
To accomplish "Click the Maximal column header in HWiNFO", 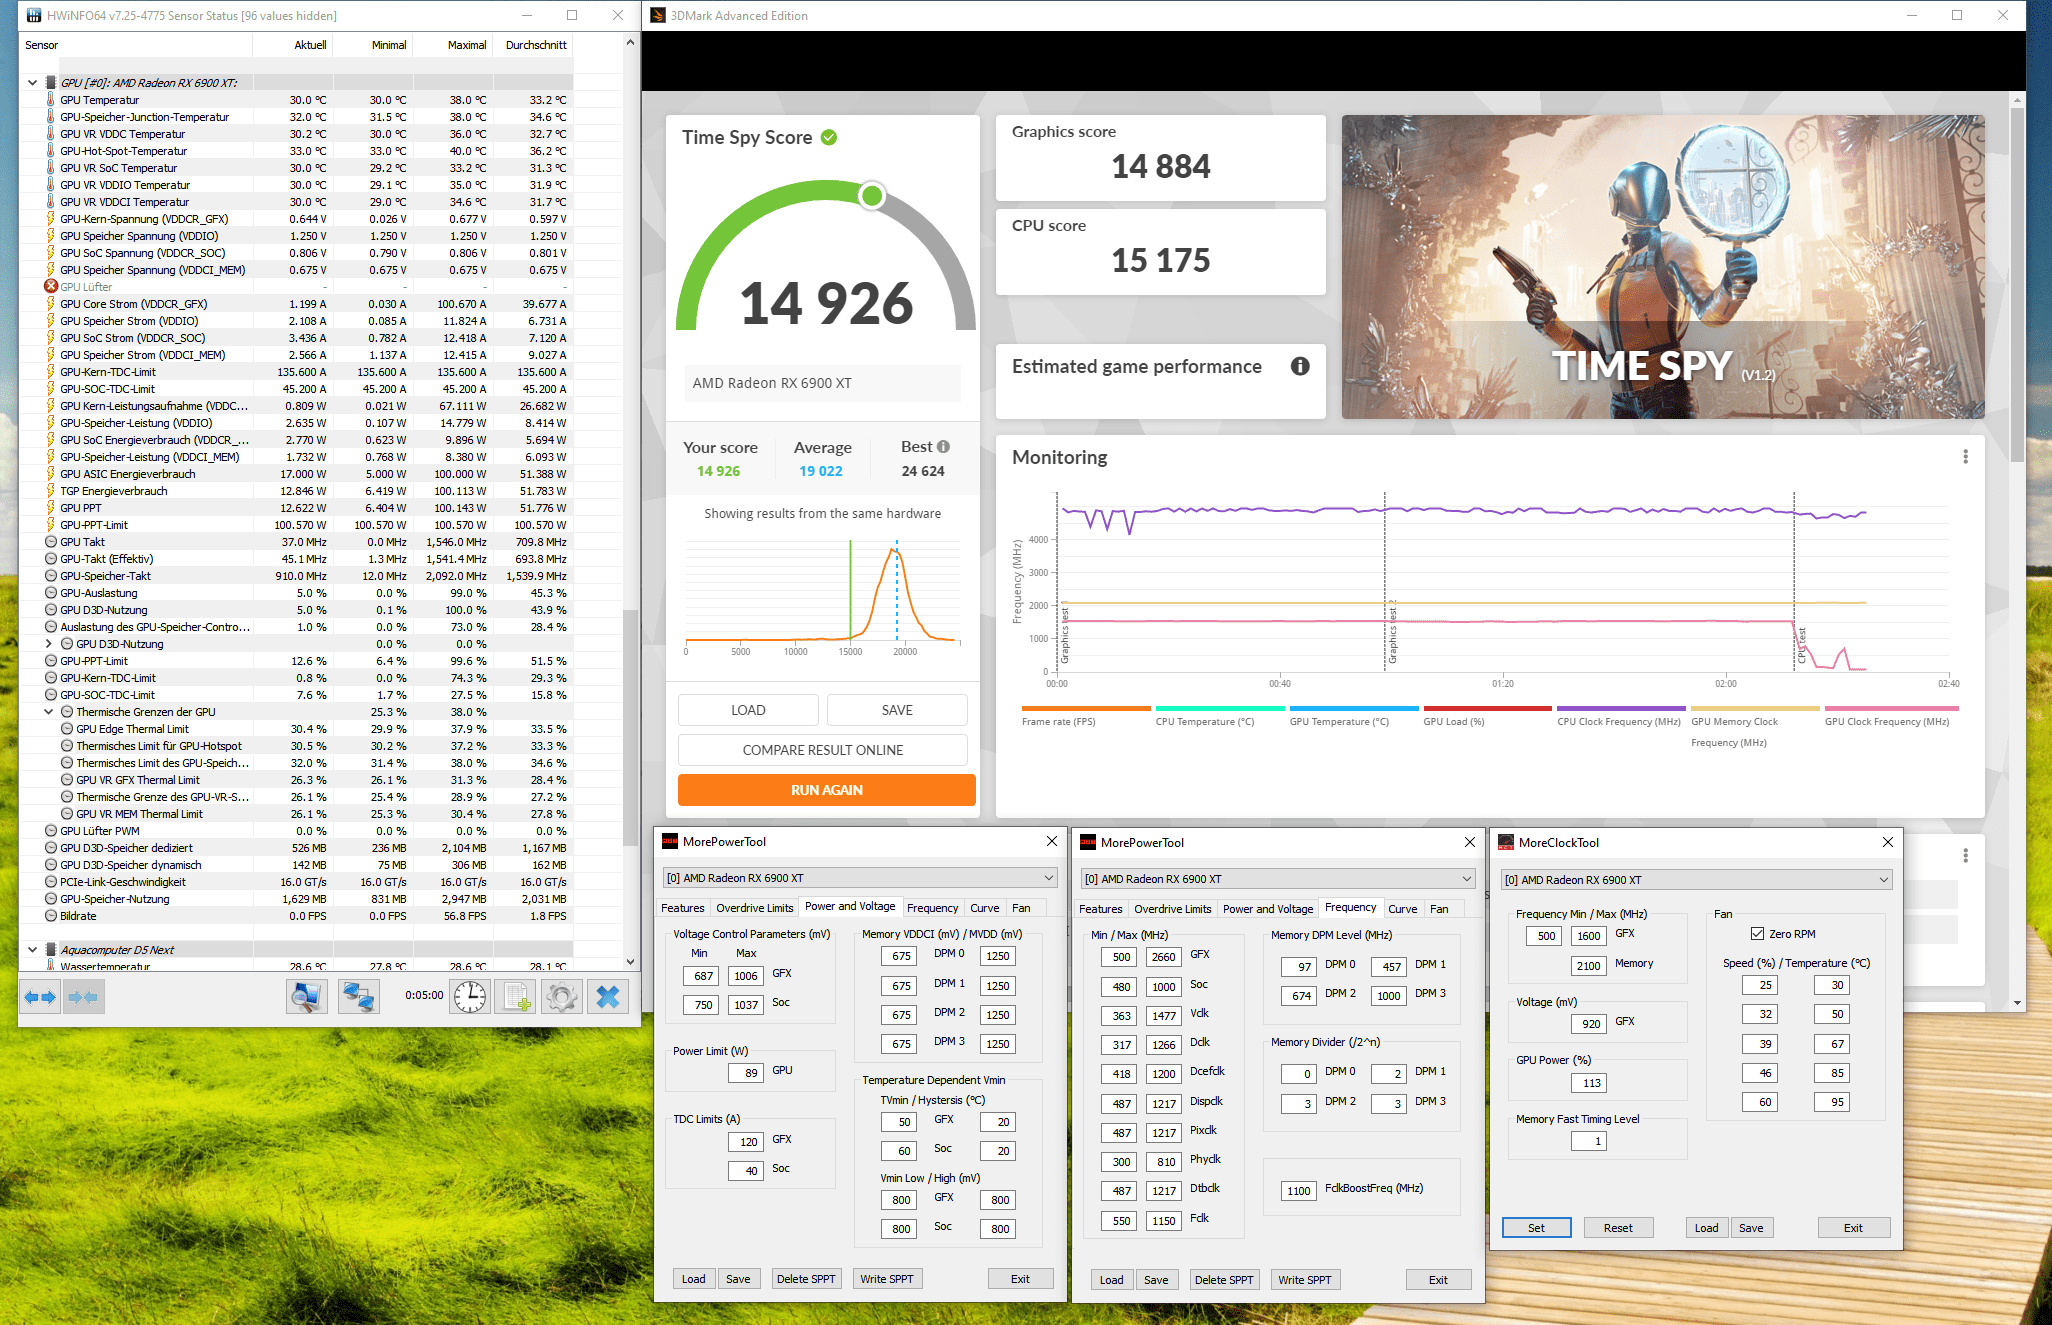I will pos(467,45).
